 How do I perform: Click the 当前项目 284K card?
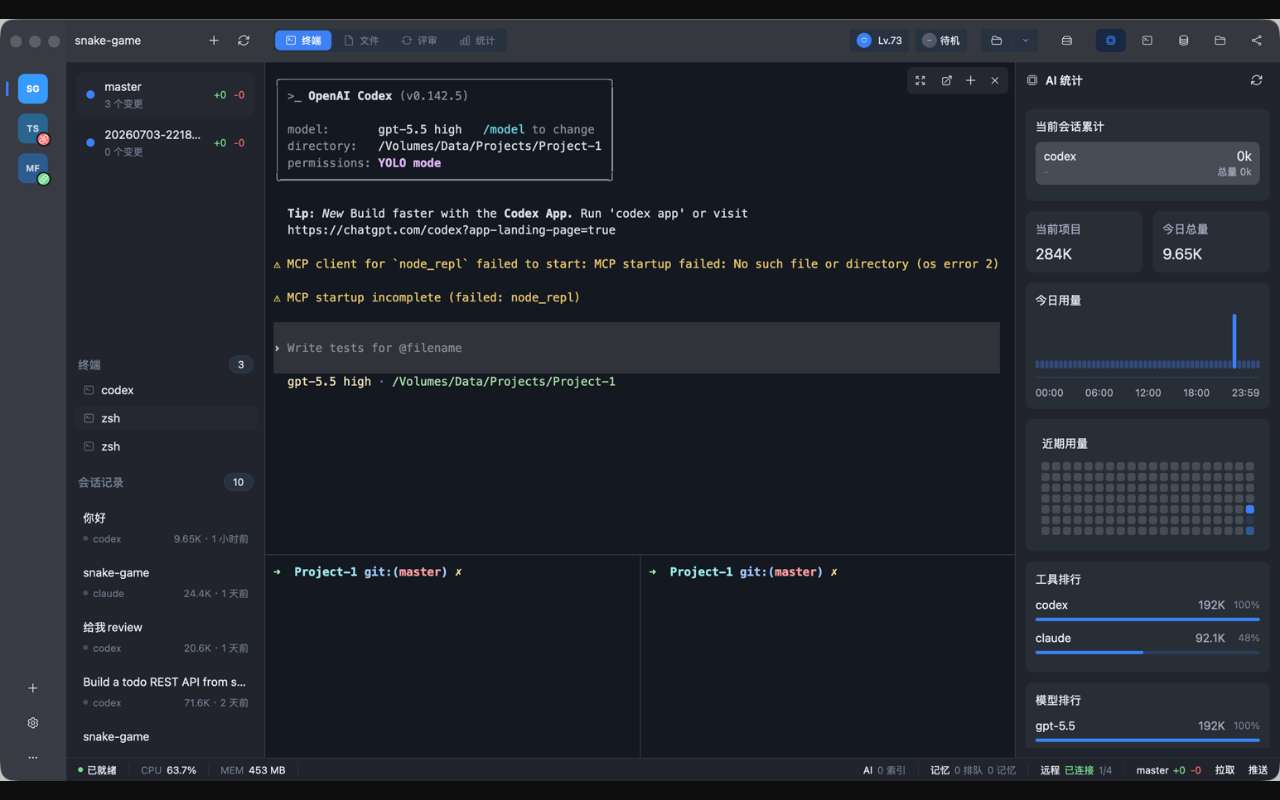click(1084, 242)
